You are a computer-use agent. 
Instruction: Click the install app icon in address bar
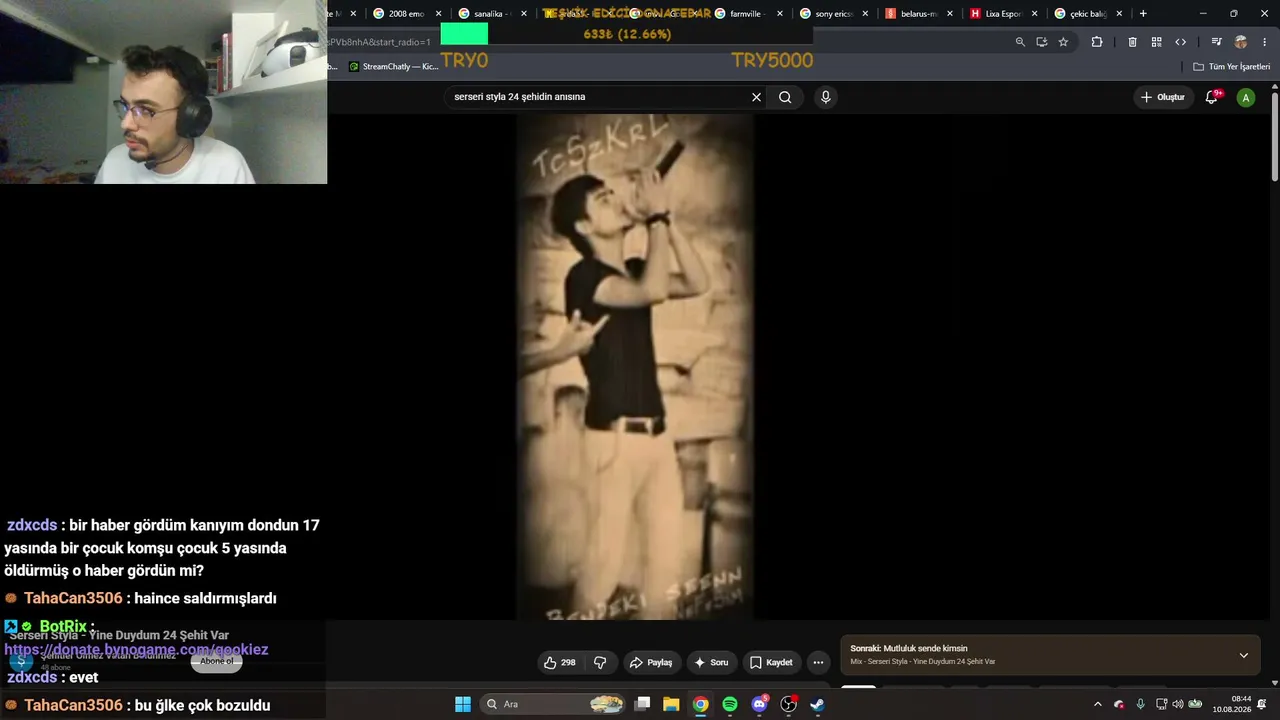1042,42
